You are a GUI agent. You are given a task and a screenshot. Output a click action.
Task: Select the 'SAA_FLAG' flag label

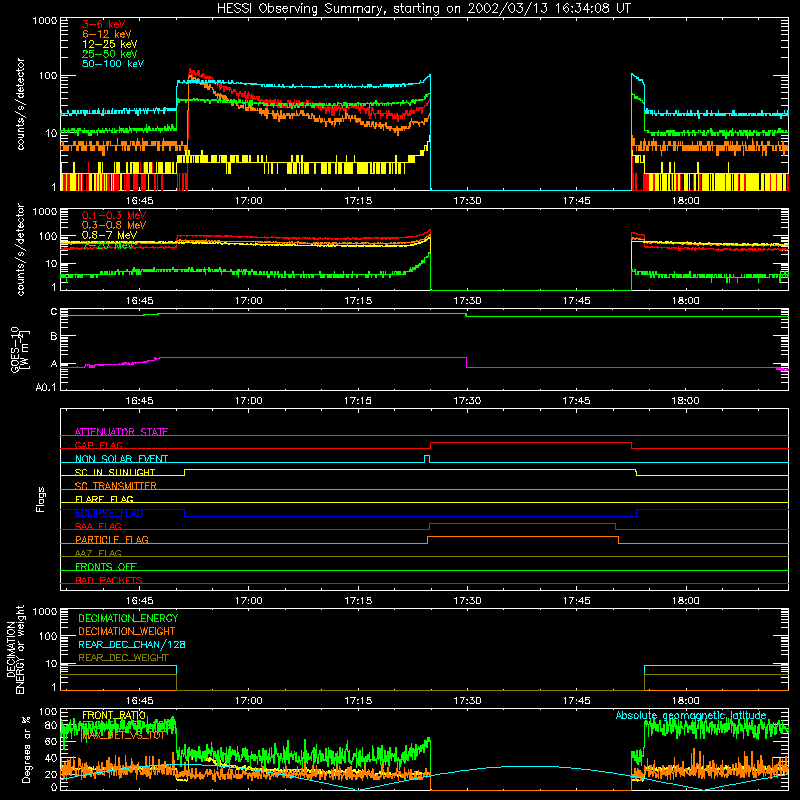tap(98, 526)
